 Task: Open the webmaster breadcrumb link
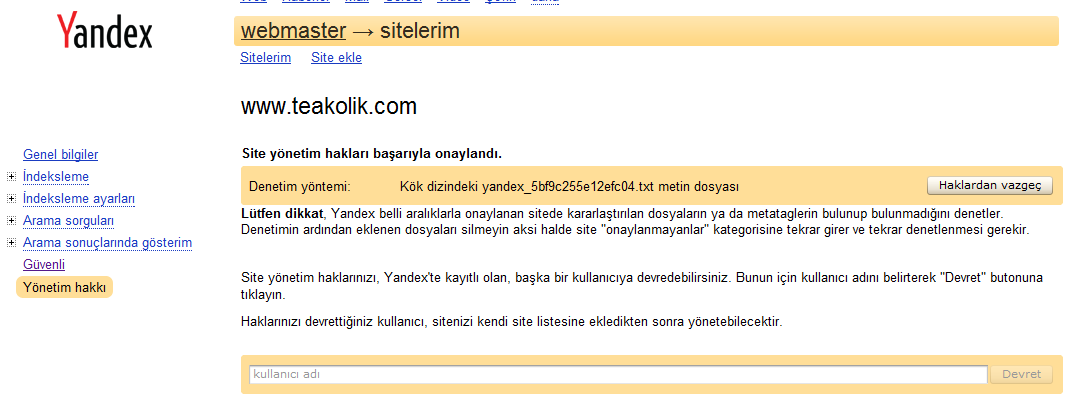293,31
